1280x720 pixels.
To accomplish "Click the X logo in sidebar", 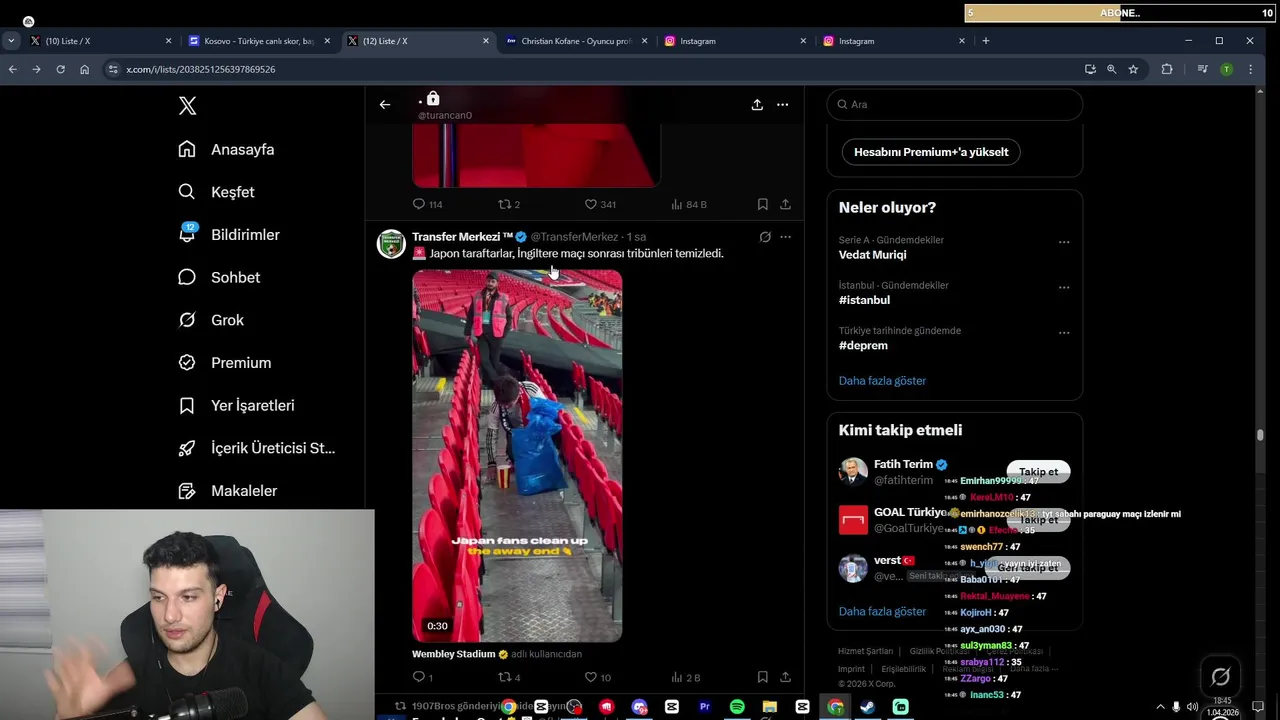I will pyautogui.click(x=187, y=106).
